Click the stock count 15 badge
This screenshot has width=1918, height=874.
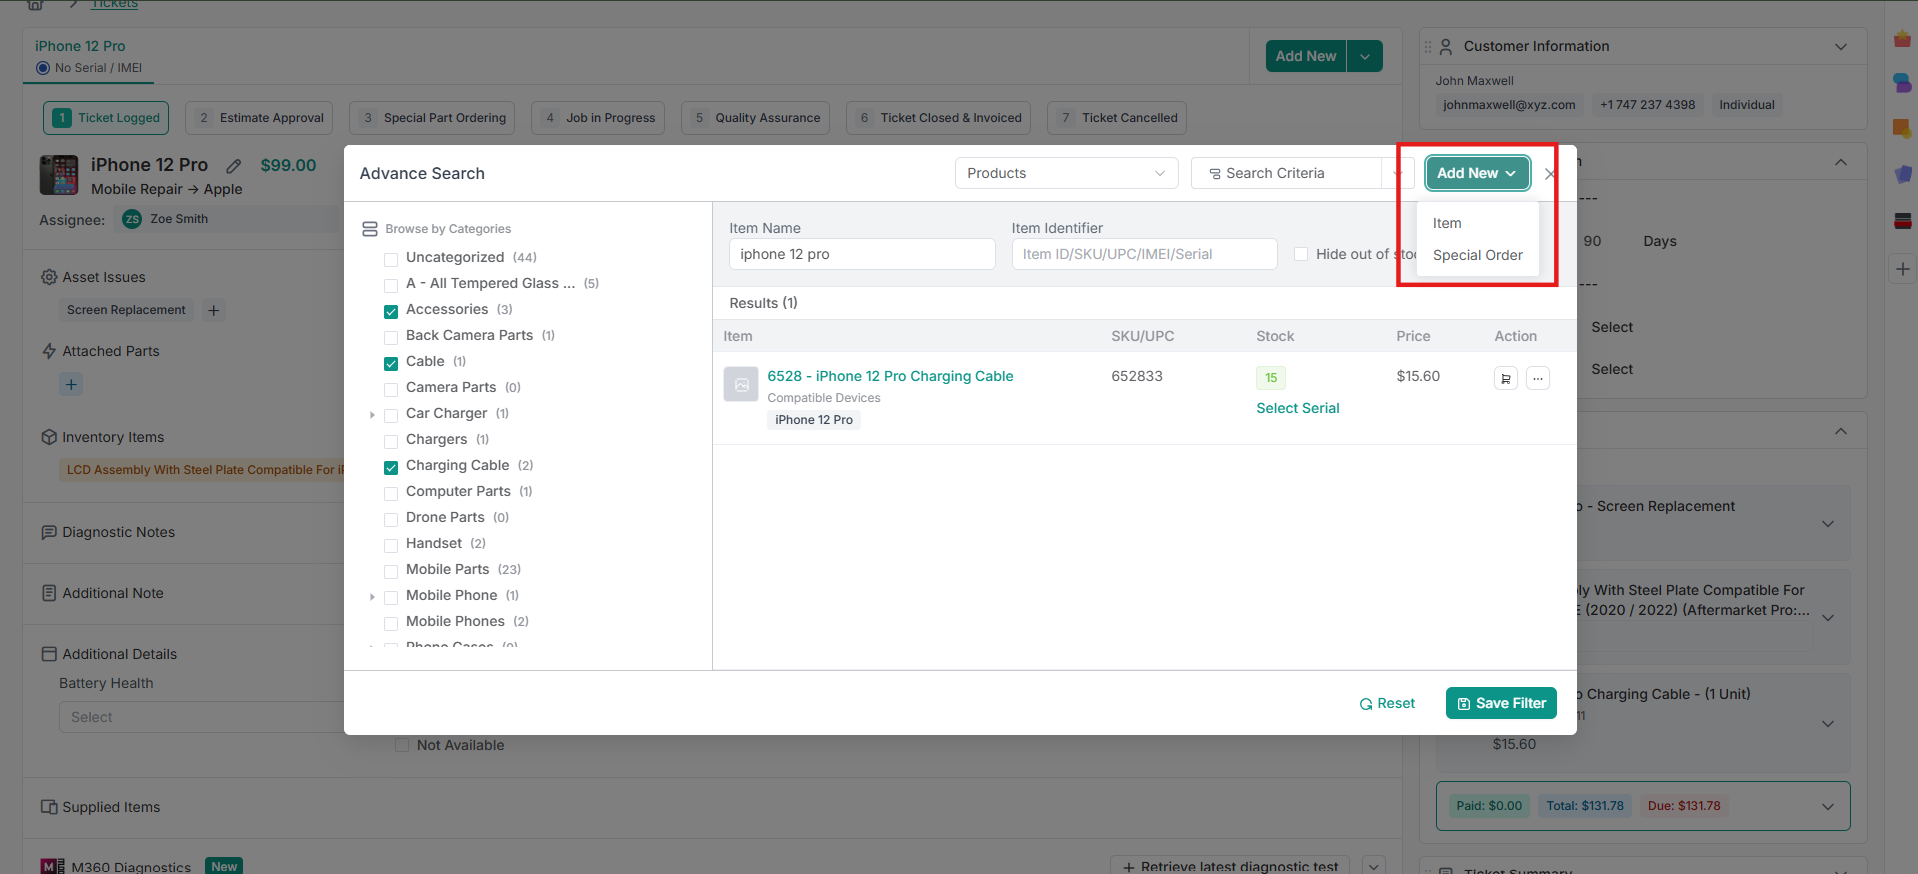1271,378
